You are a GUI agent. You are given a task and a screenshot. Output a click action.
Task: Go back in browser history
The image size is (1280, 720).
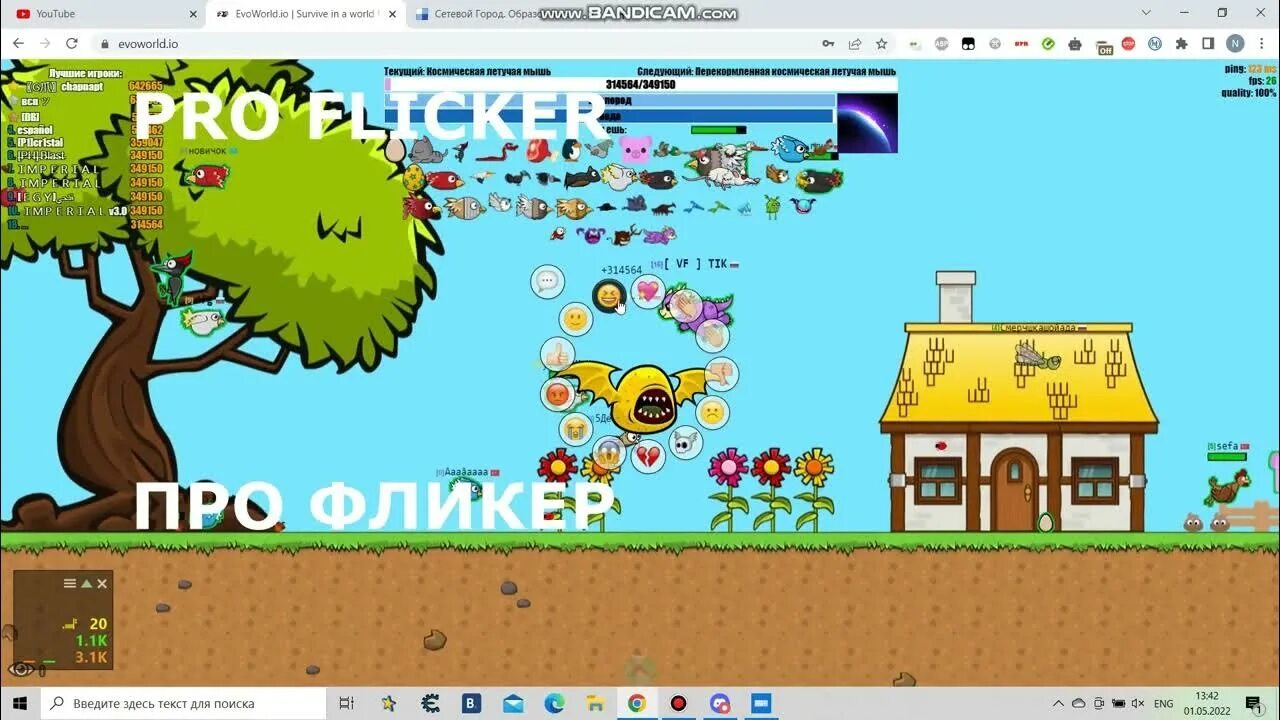point(18,43)
